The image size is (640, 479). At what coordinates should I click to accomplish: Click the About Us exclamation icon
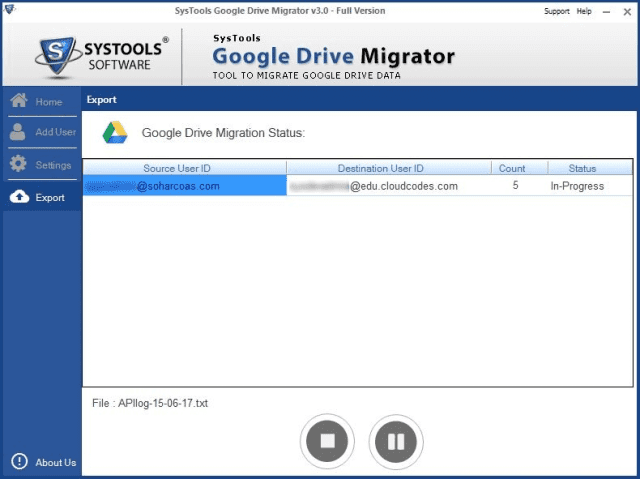click(19, 461)
